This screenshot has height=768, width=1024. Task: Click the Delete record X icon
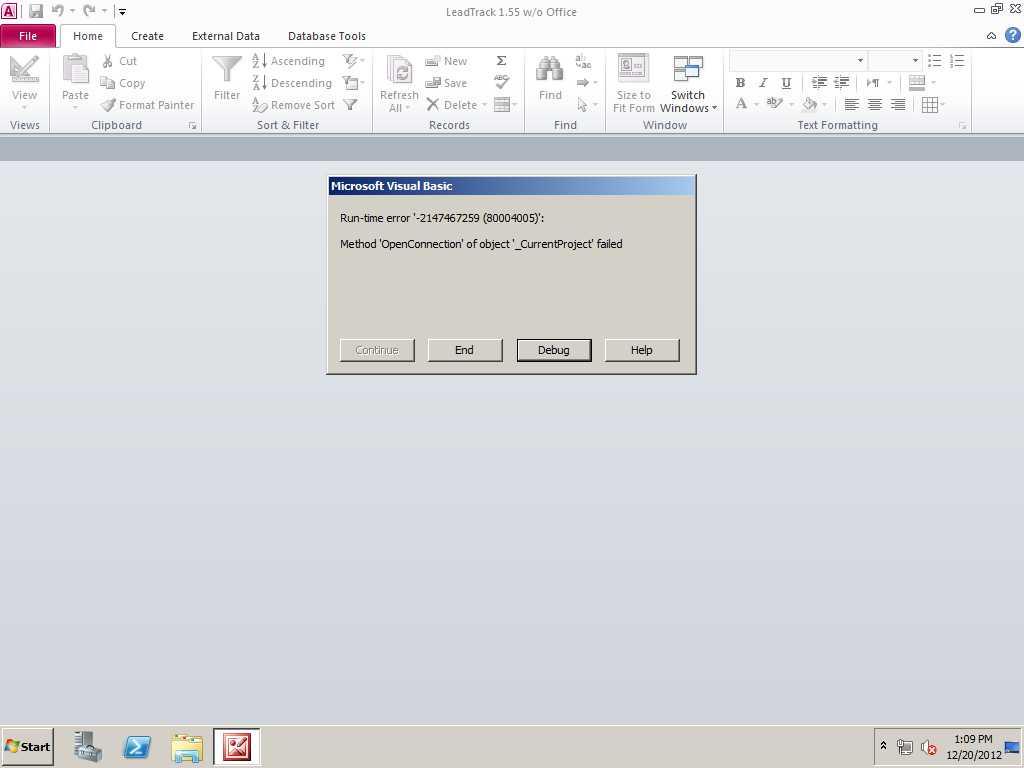point(432,104)
